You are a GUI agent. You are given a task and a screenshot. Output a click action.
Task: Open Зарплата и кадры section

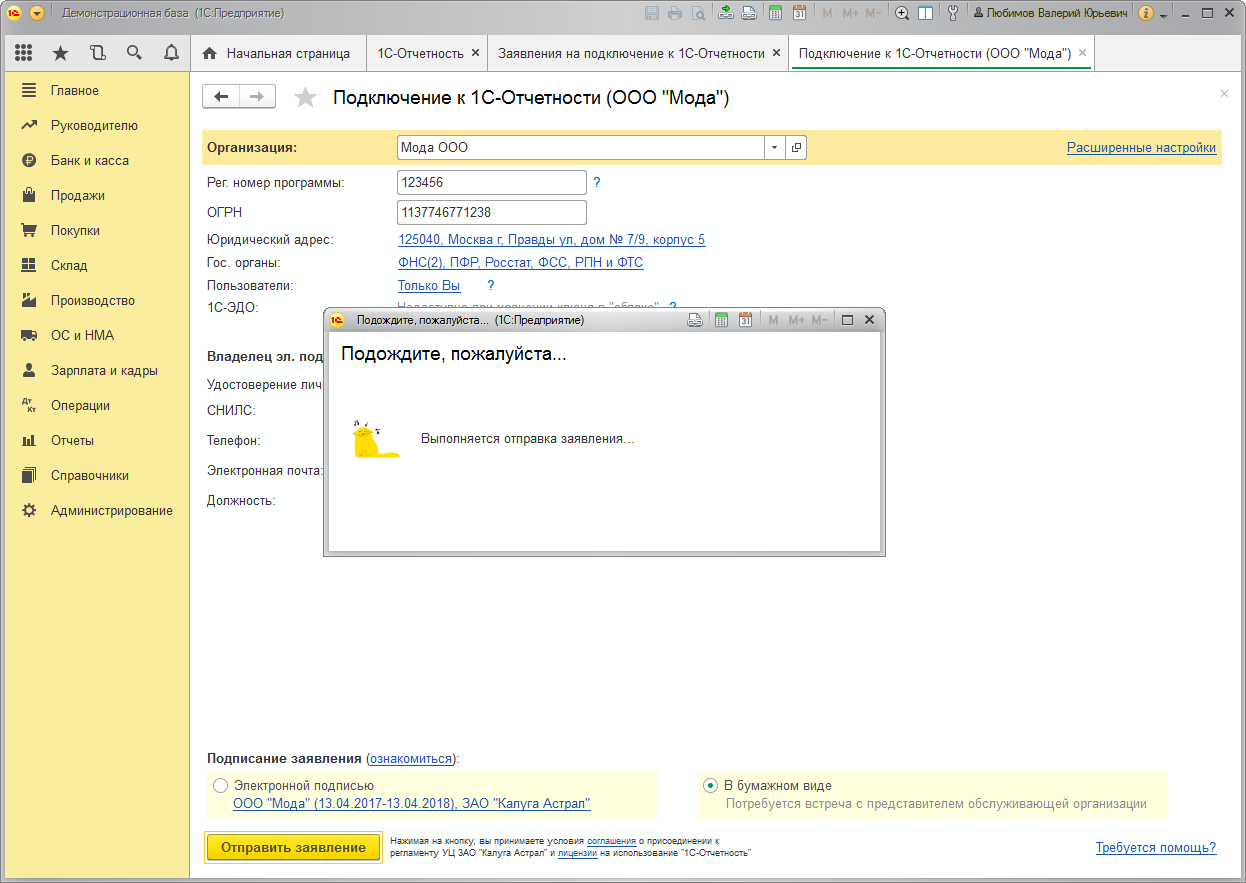tap(95, 370)
